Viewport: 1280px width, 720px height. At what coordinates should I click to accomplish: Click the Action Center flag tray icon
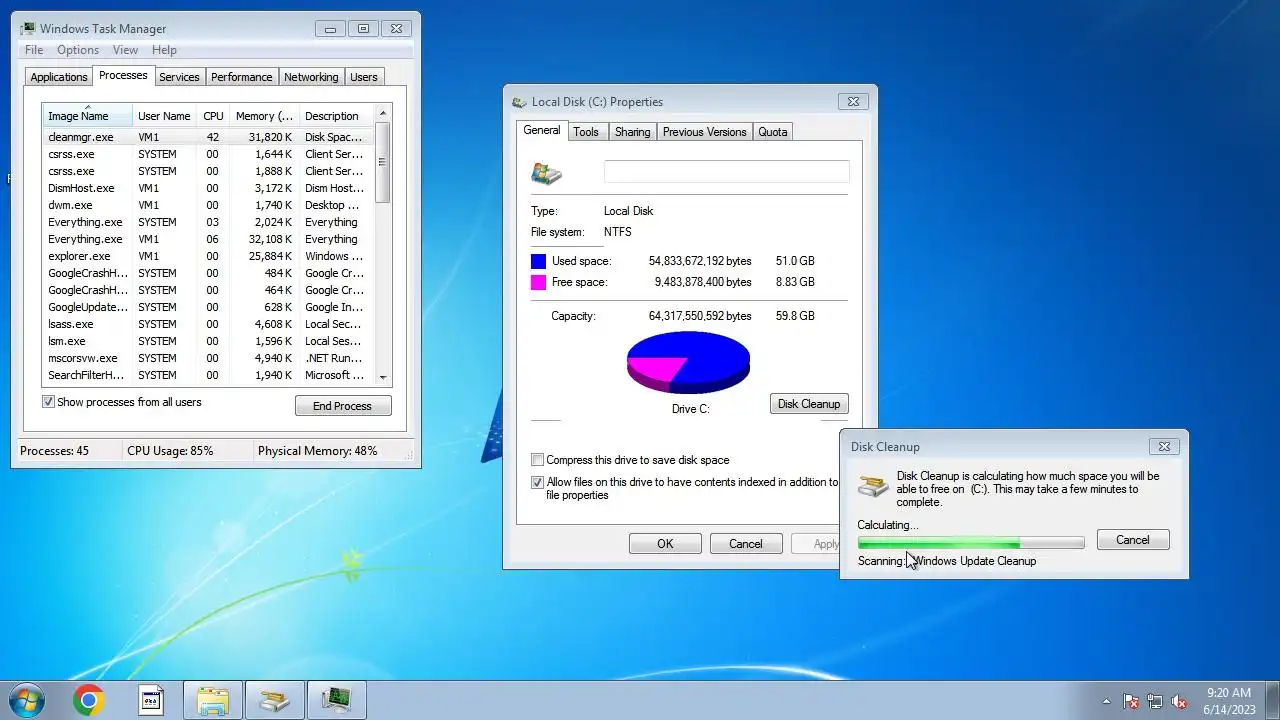1131,701
